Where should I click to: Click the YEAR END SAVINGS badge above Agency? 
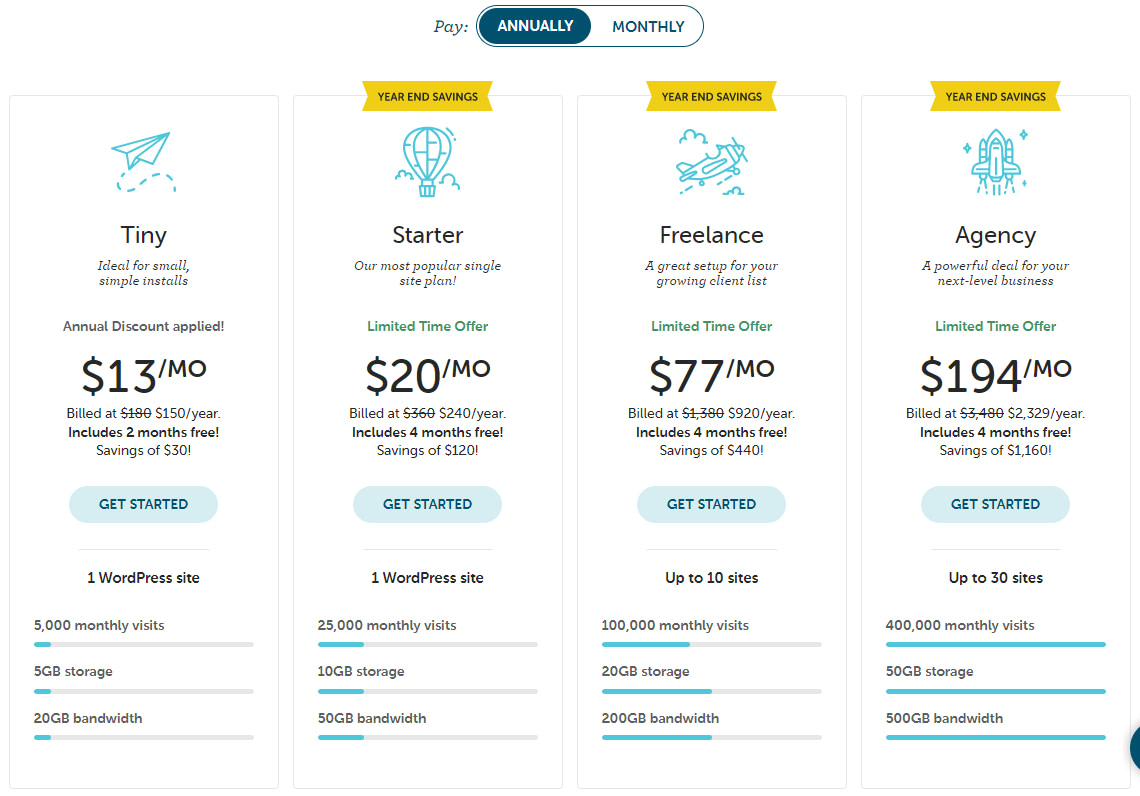(995, 95)
